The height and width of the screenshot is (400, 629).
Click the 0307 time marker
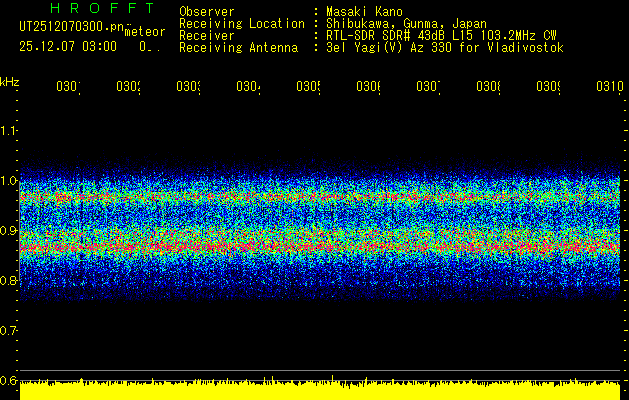pyautogui.click(x=428, y=87)
